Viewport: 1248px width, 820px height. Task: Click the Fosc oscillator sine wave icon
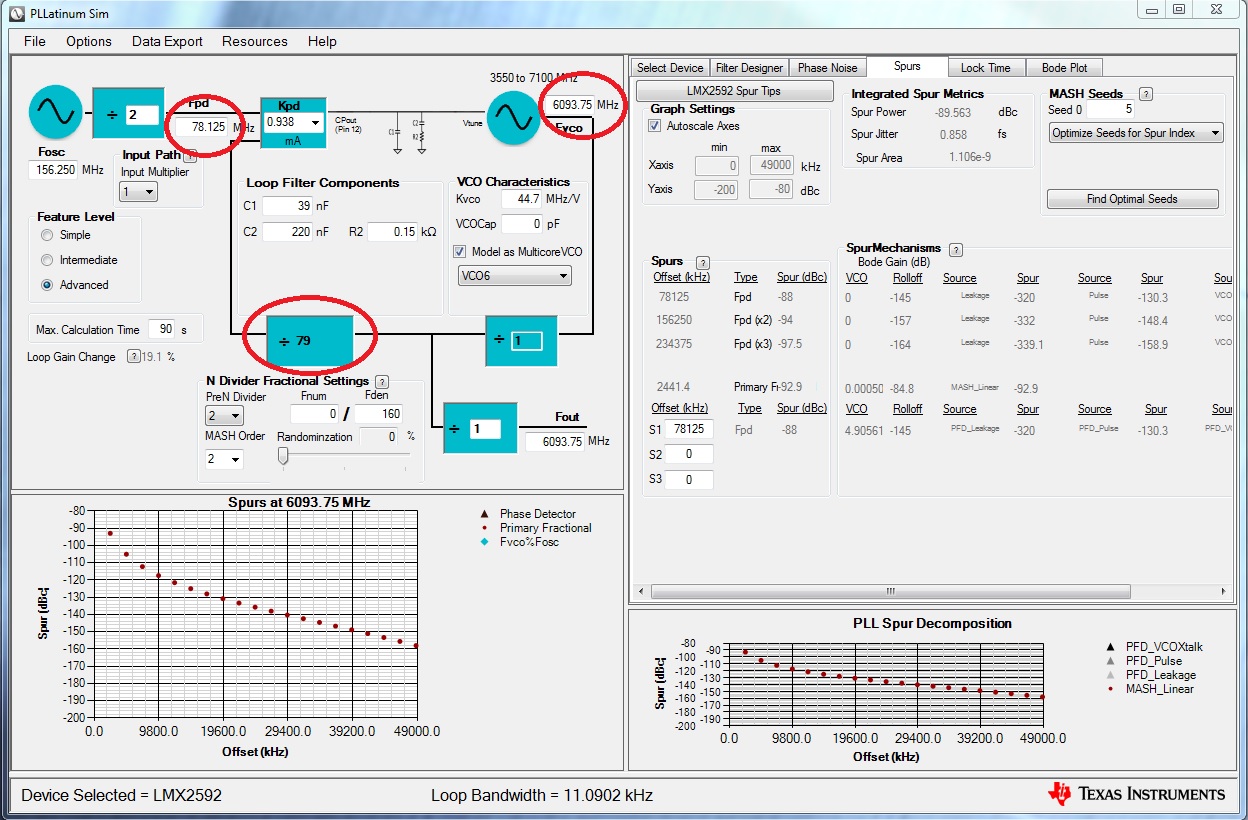(56, 112)
